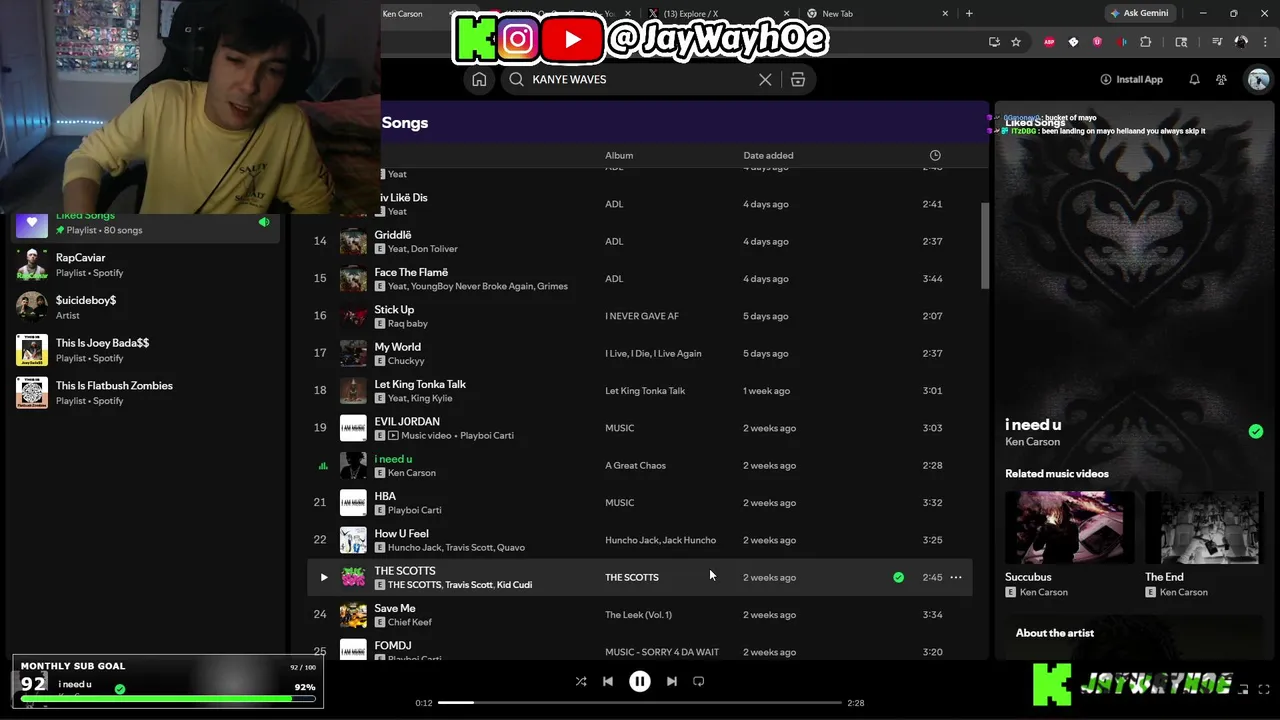
Task: Skip to the previous track
Action: pos(608,681)
